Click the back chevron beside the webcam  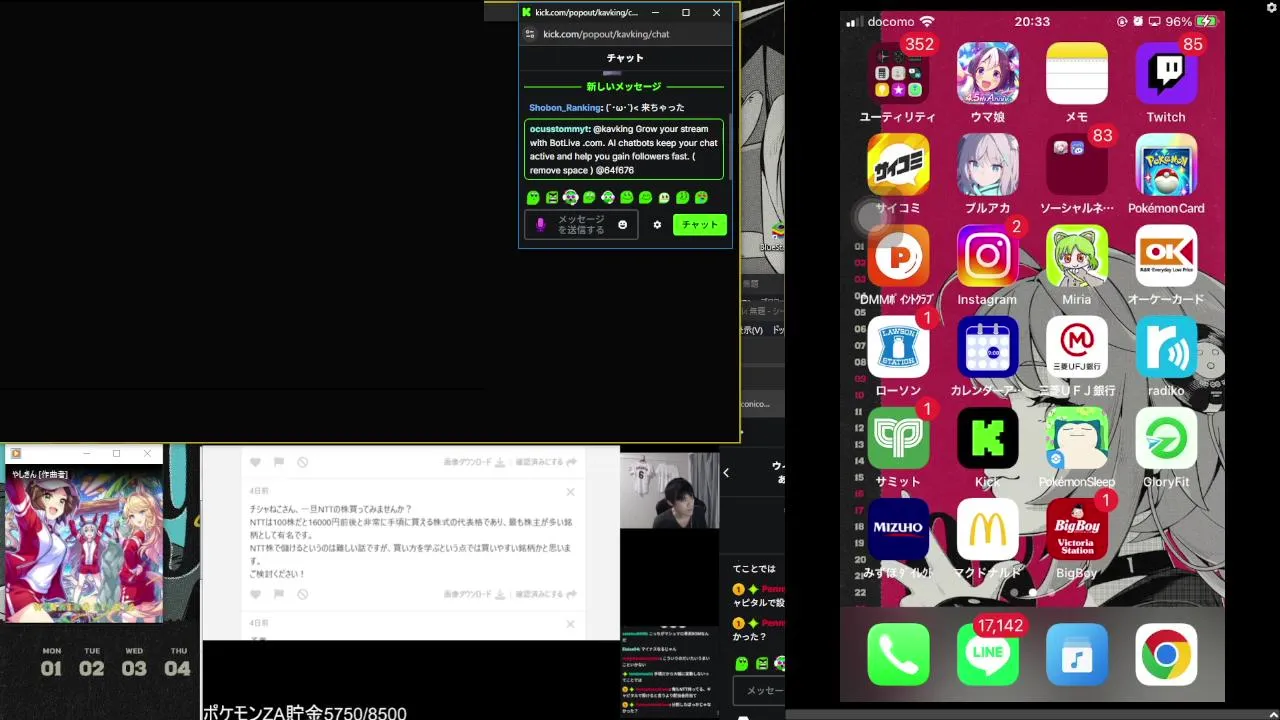tap(726, 473)
